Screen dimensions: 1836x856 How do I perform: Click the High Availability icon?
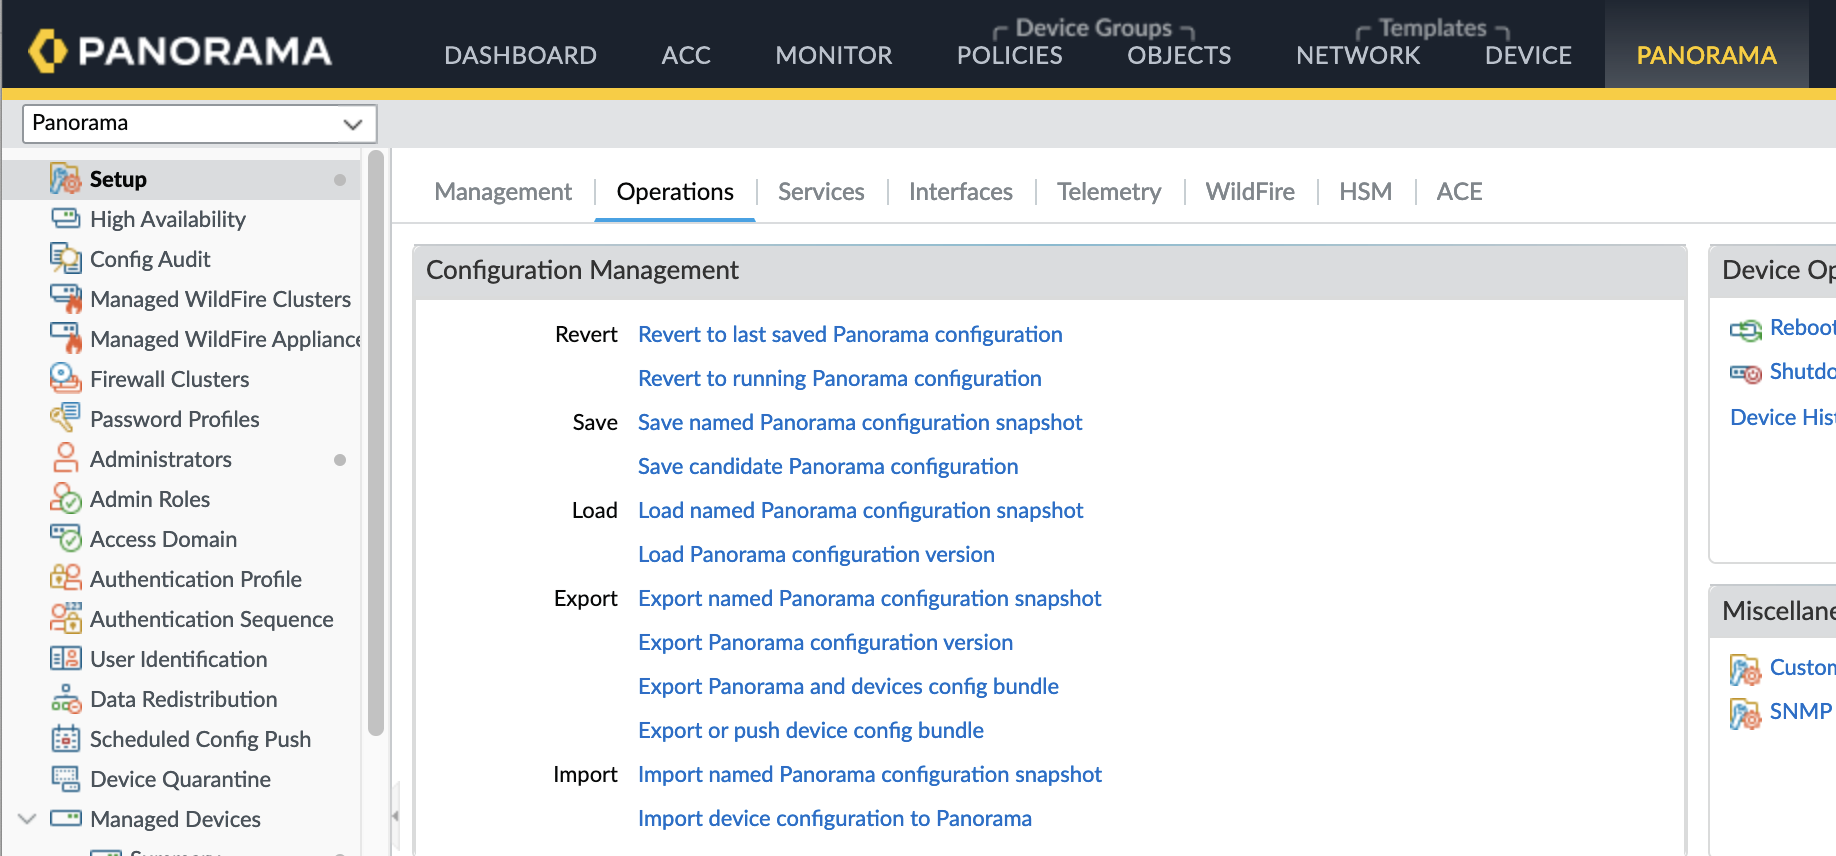66,219
